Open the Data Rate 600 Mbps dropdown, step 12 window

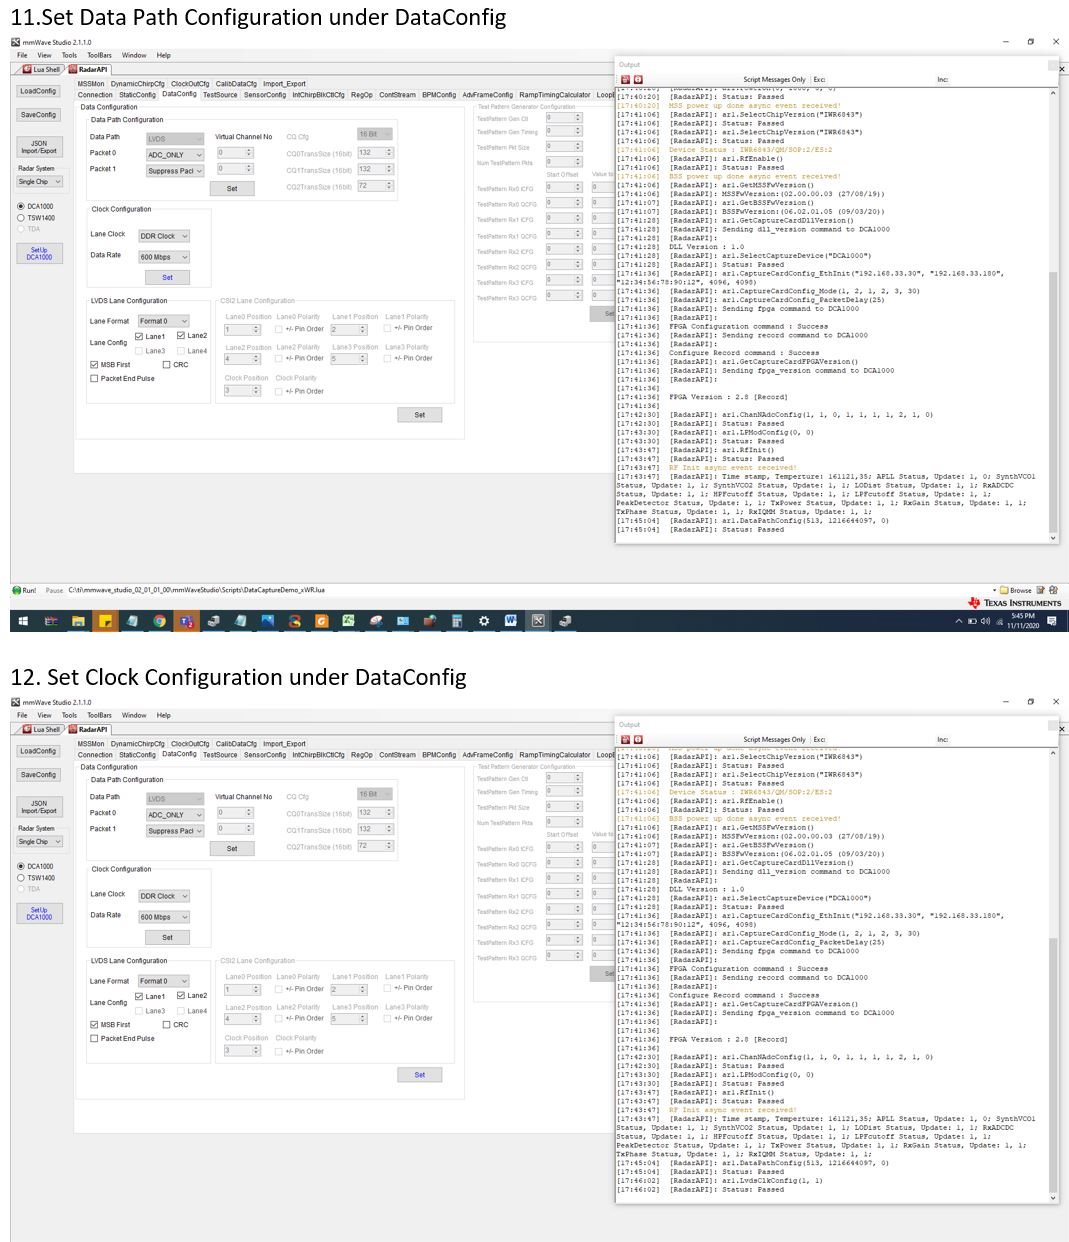pyautogui.click(x=164, y=917)
